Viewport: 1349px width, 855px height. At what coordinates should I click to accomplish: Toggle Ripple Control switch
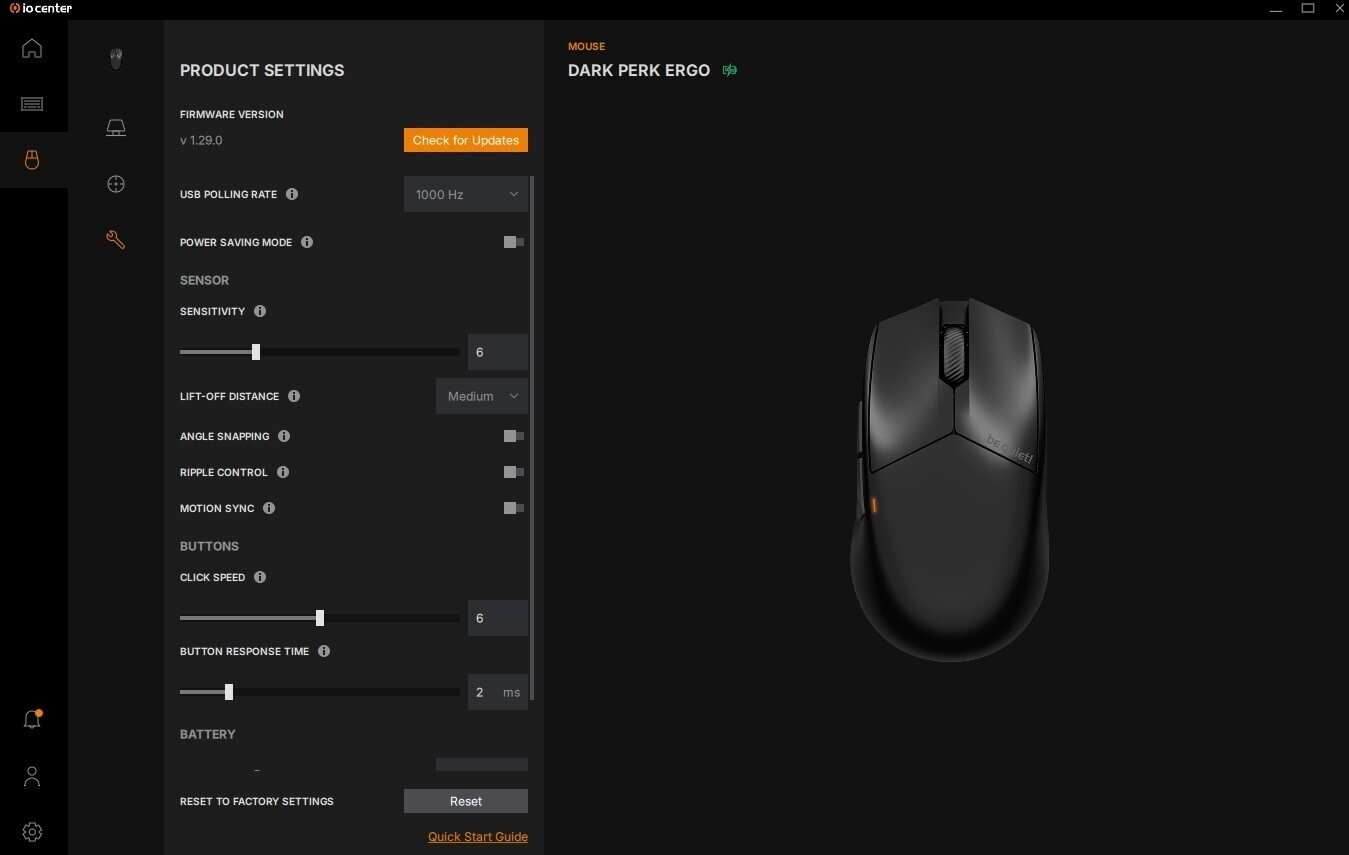click(514, 472)
